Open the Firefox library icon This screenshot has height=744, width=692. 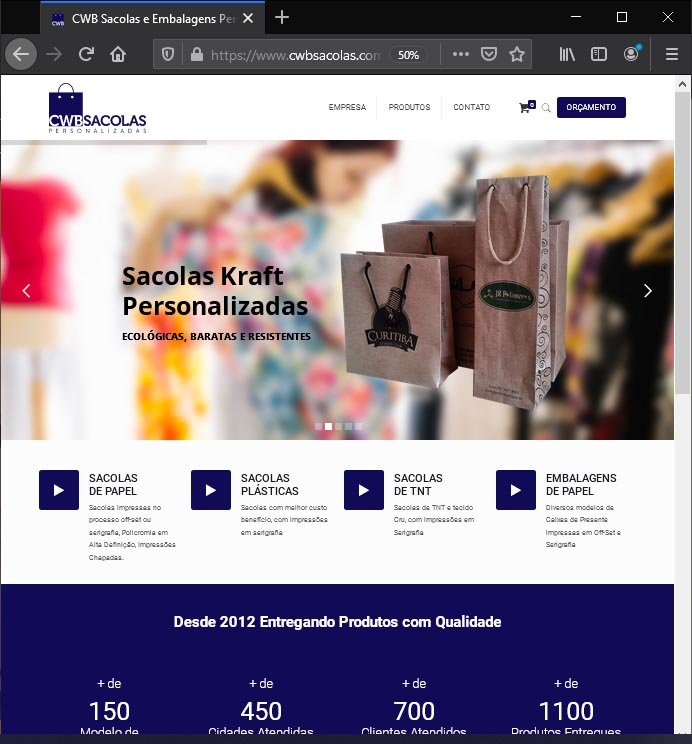(567, 55)
